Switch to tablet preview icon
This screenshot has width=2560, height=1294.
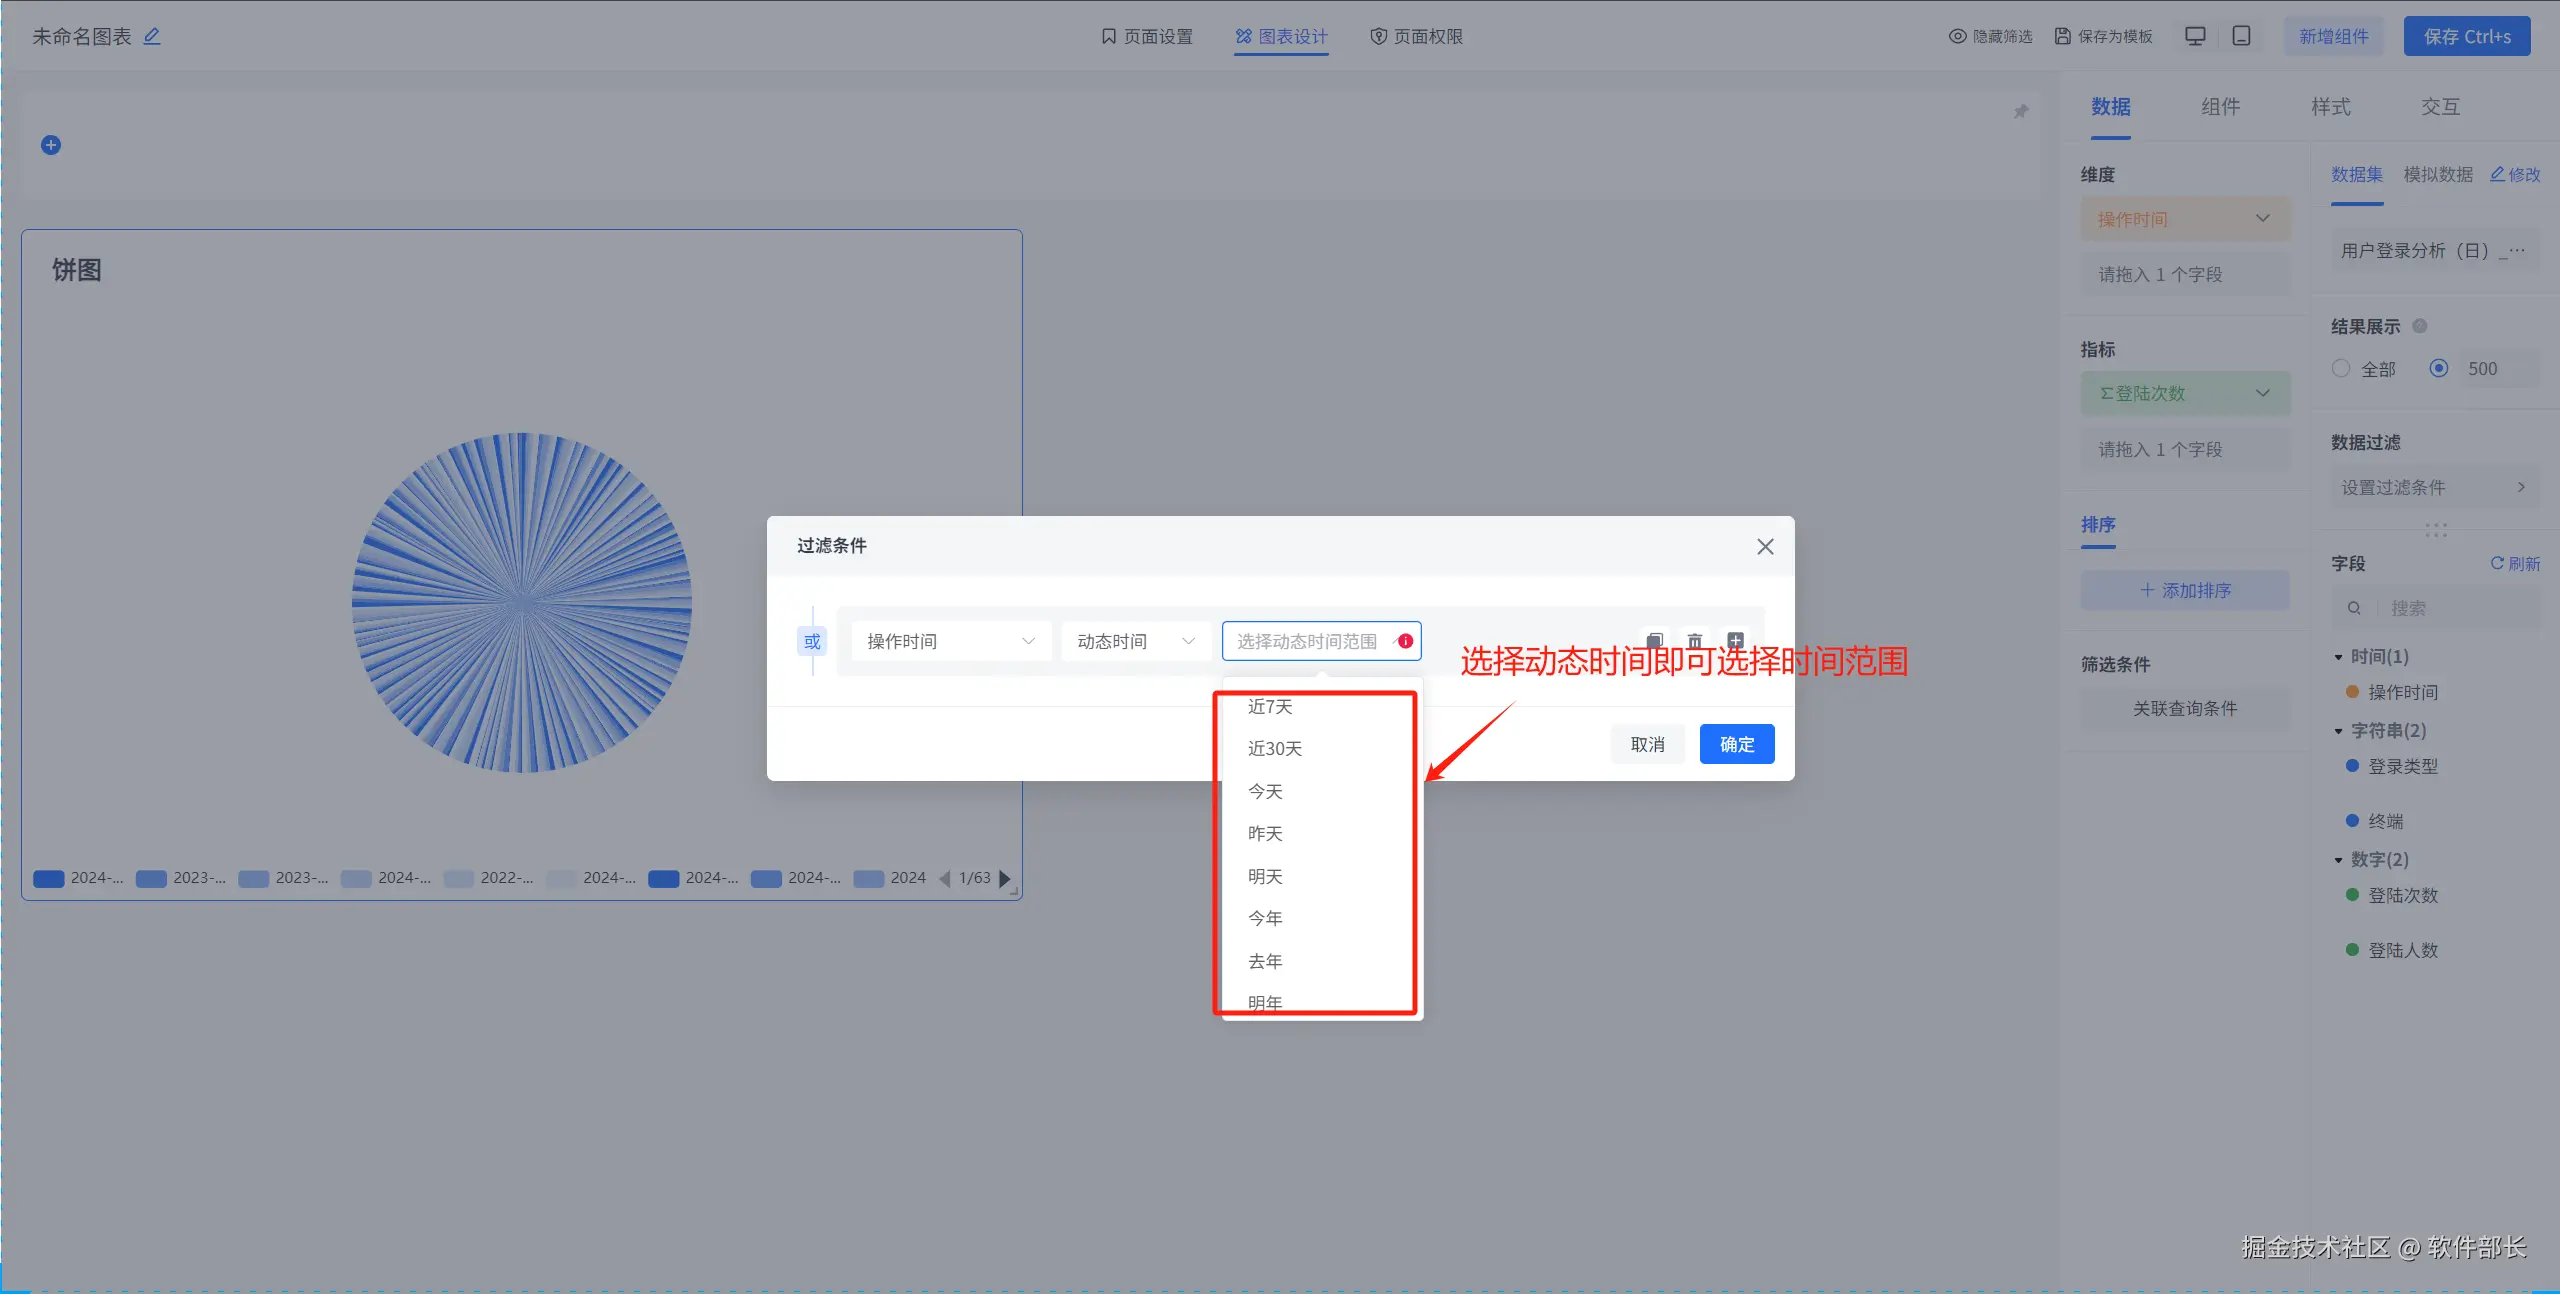(x=2242, y=36)
